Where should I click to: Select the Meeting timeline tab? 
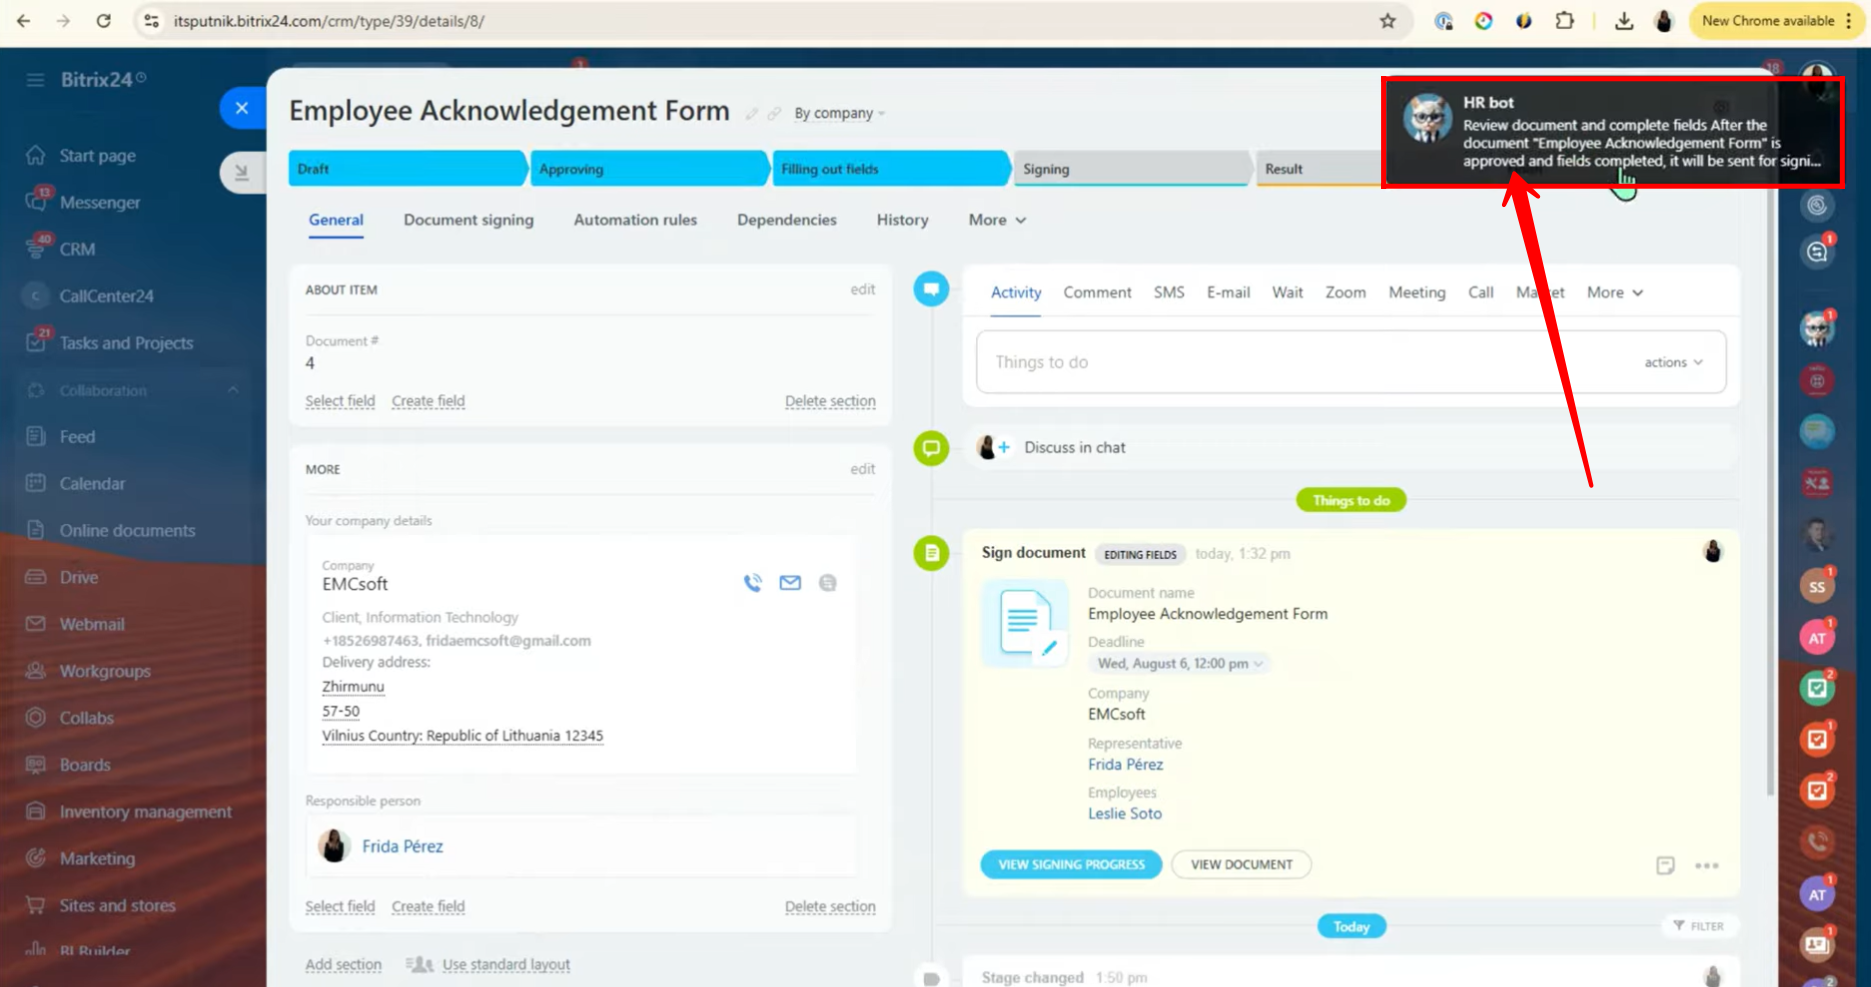click(1417, 292)
